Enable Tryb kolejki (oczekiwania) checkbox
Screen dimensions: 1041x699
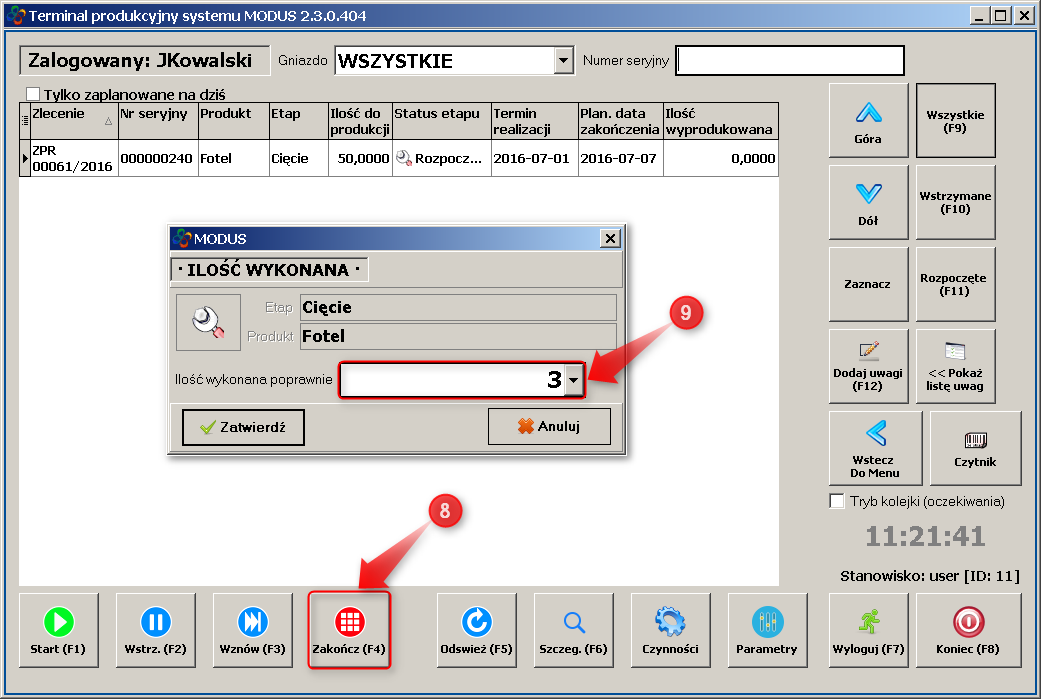(837, 501)
